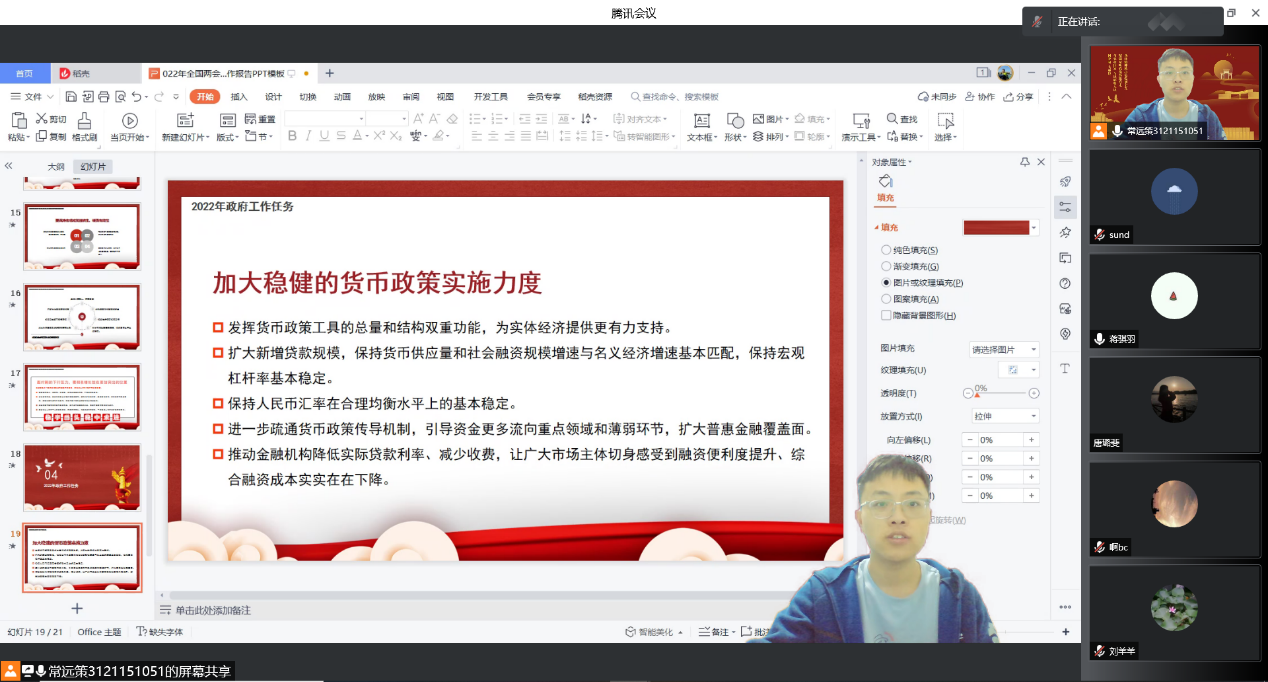
Task: Open the Object Properties sliders icon in side rail
Action: pyautogui.click(x=1065, y=207)
